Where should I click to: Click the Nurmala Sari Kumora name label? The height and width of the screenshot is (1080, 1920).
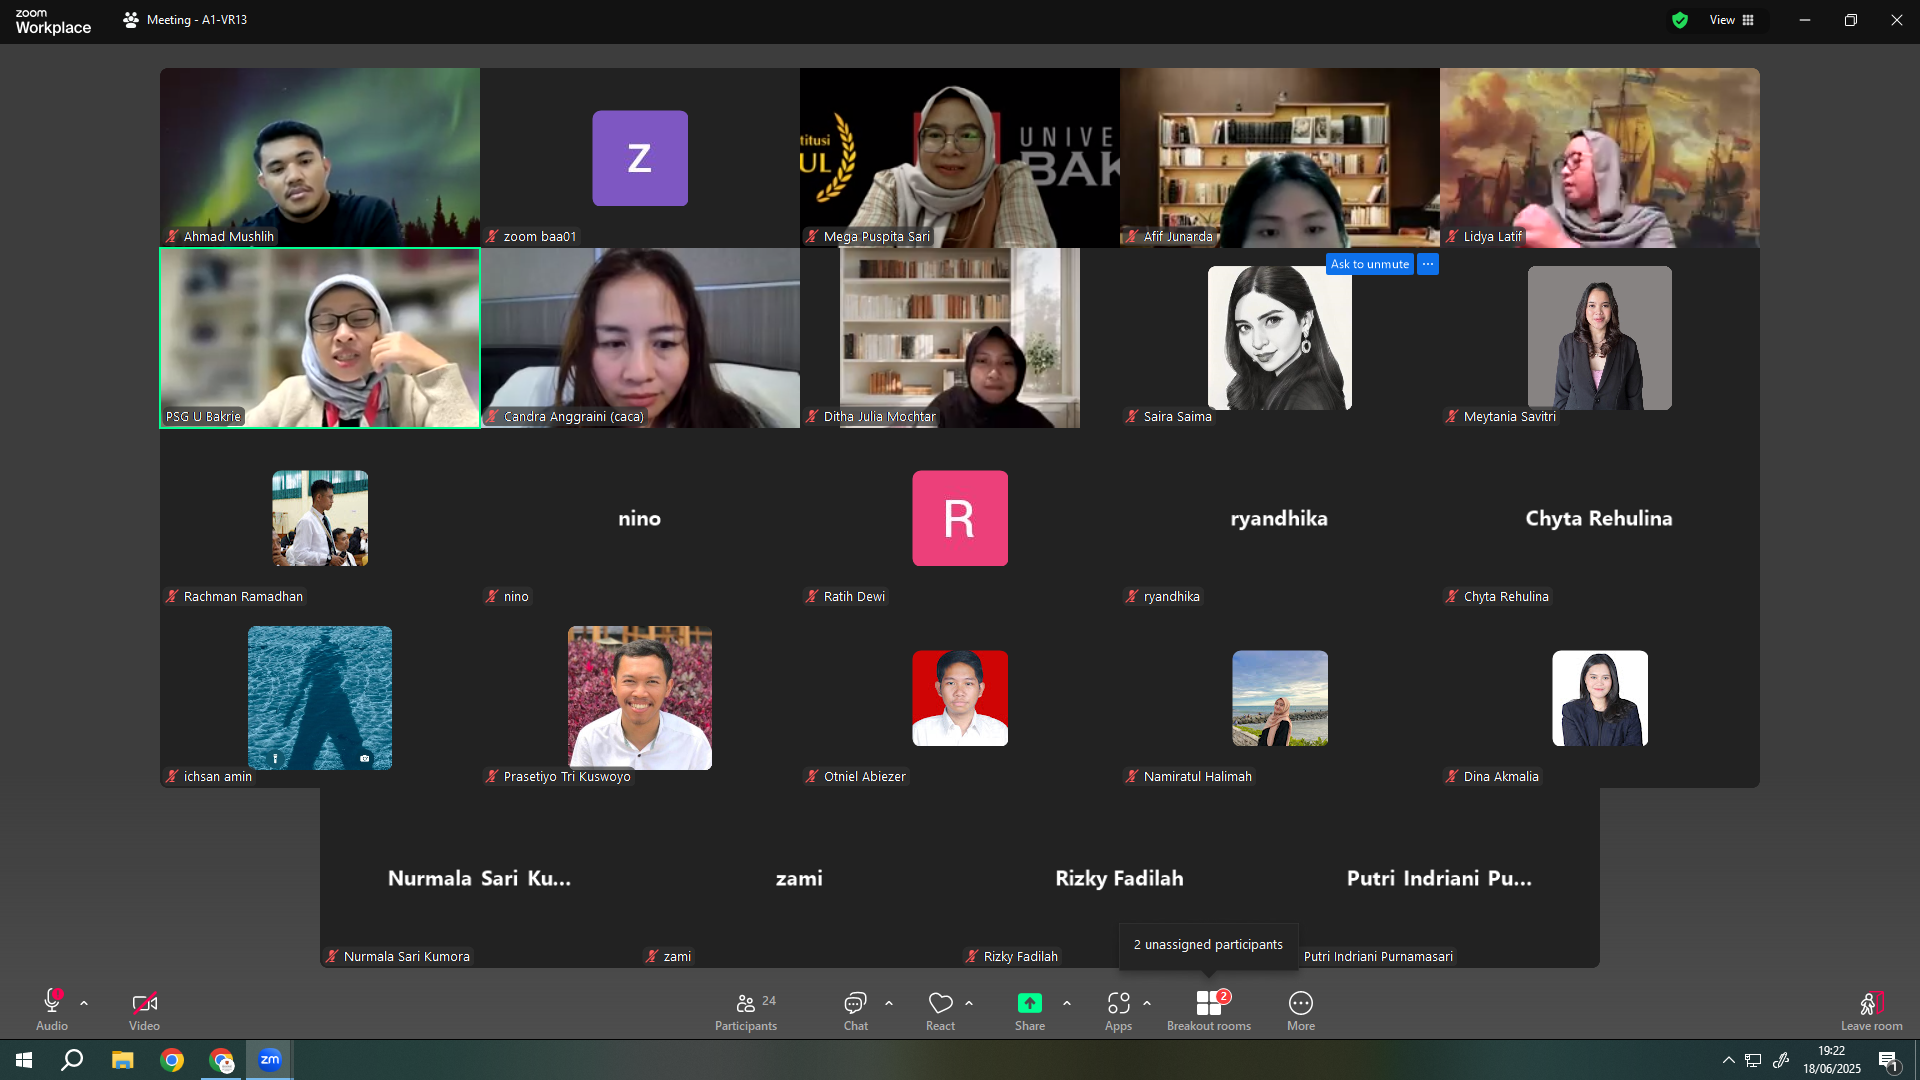[x=407, y=957]
